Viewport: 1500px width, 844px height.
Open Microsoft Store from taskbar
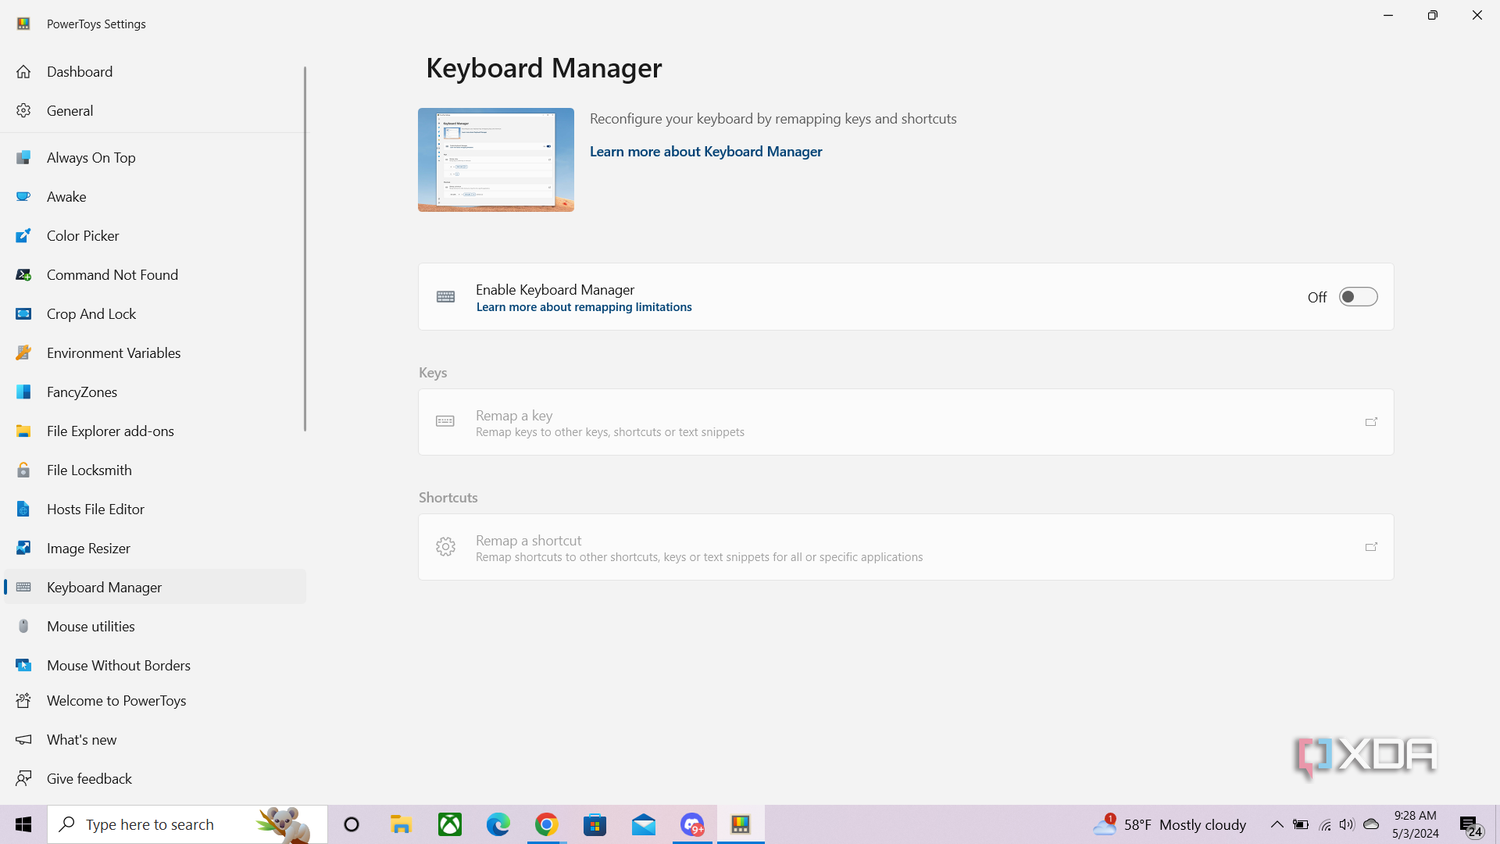click(595, 825)
